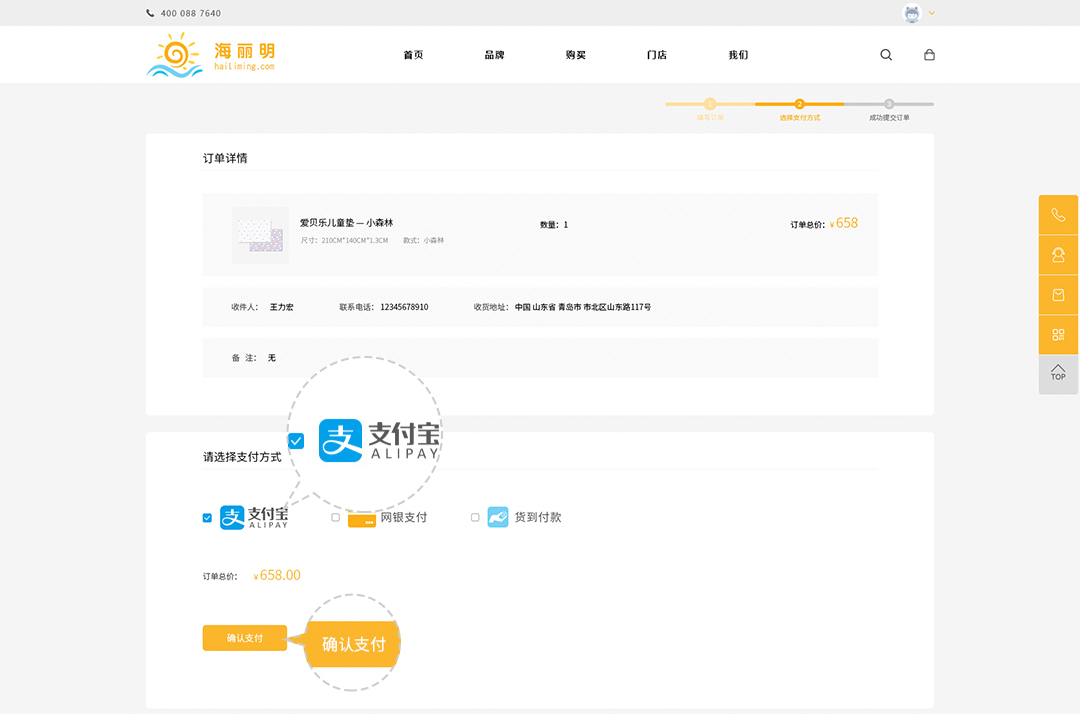This screenshot has width=1080, height=714.
Task: Open the 门店 nav item
Action: 657,54
